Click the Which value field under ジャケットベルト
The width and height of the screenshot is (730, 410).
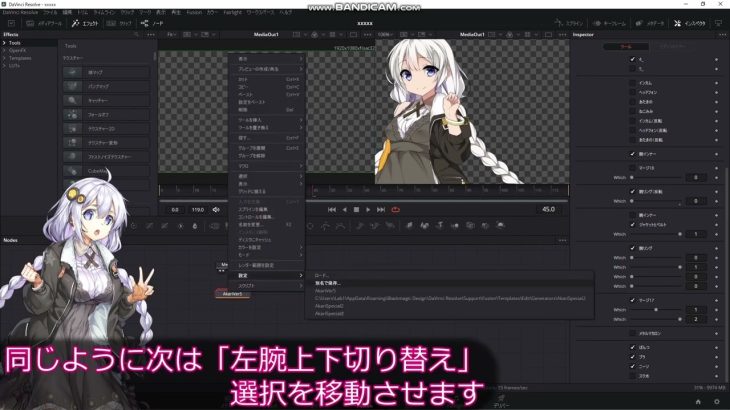[x=696, y=234]
